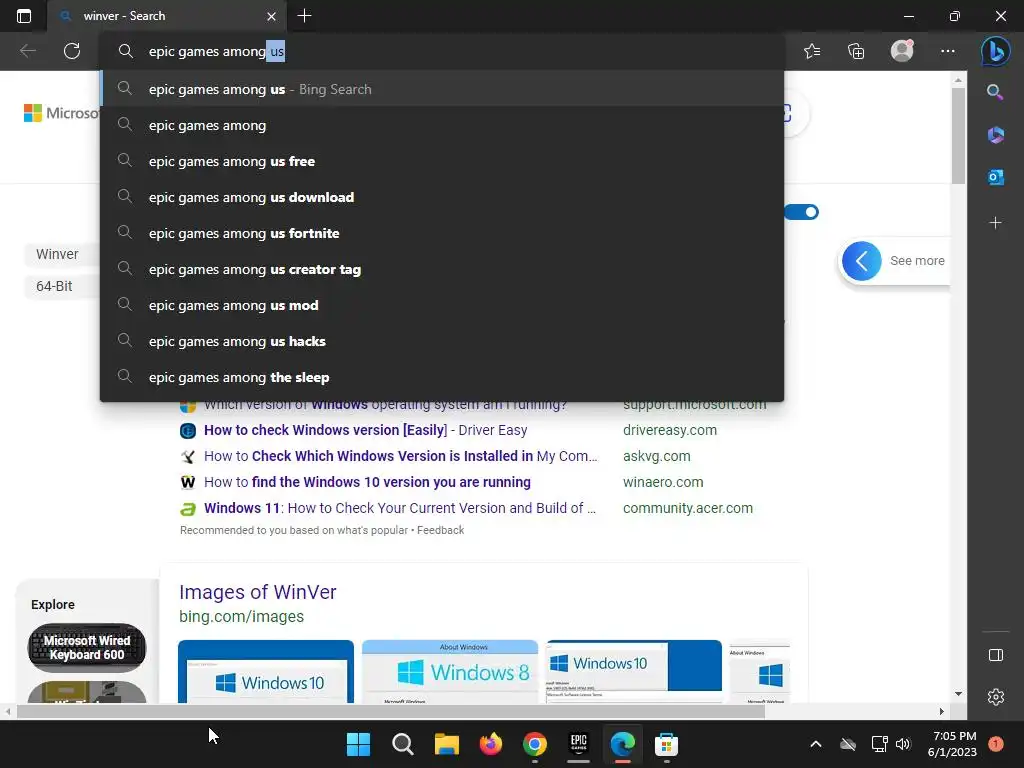Click the Microsoft logo on the Bing page
The image size is (1024, 768).
tap(61, 113)
